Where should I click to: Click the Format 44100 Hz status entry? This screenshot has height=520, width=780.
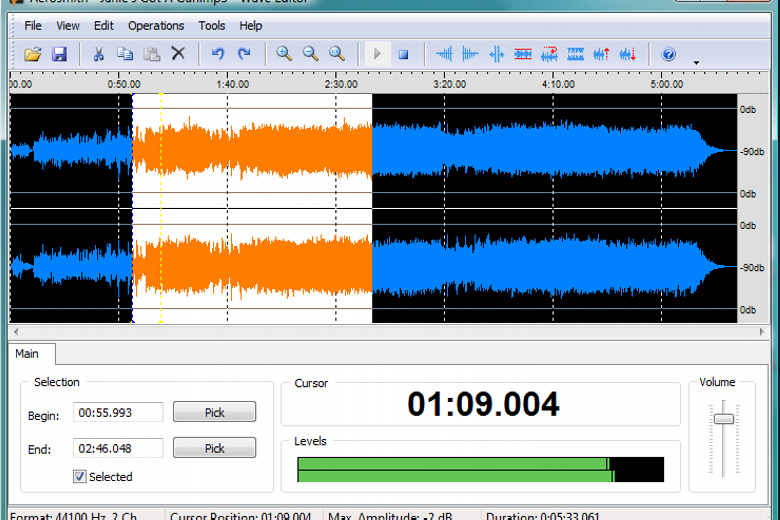(73, 516)
